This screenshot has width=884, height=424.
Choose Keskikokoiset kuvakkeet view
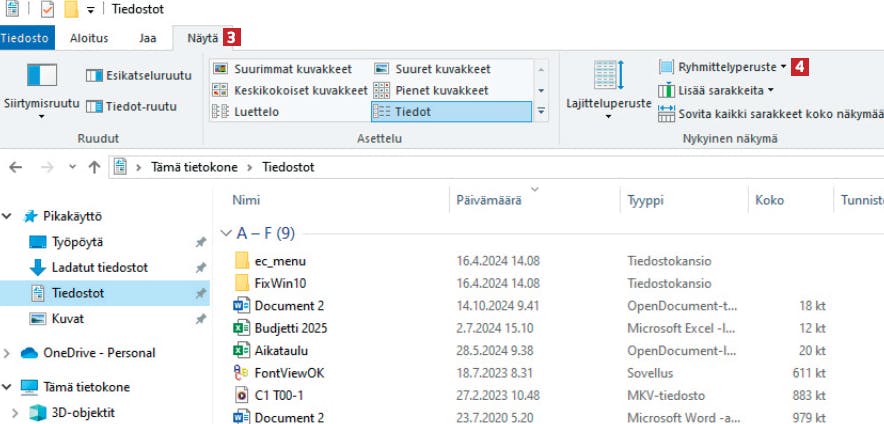click(x=290, y=90)
